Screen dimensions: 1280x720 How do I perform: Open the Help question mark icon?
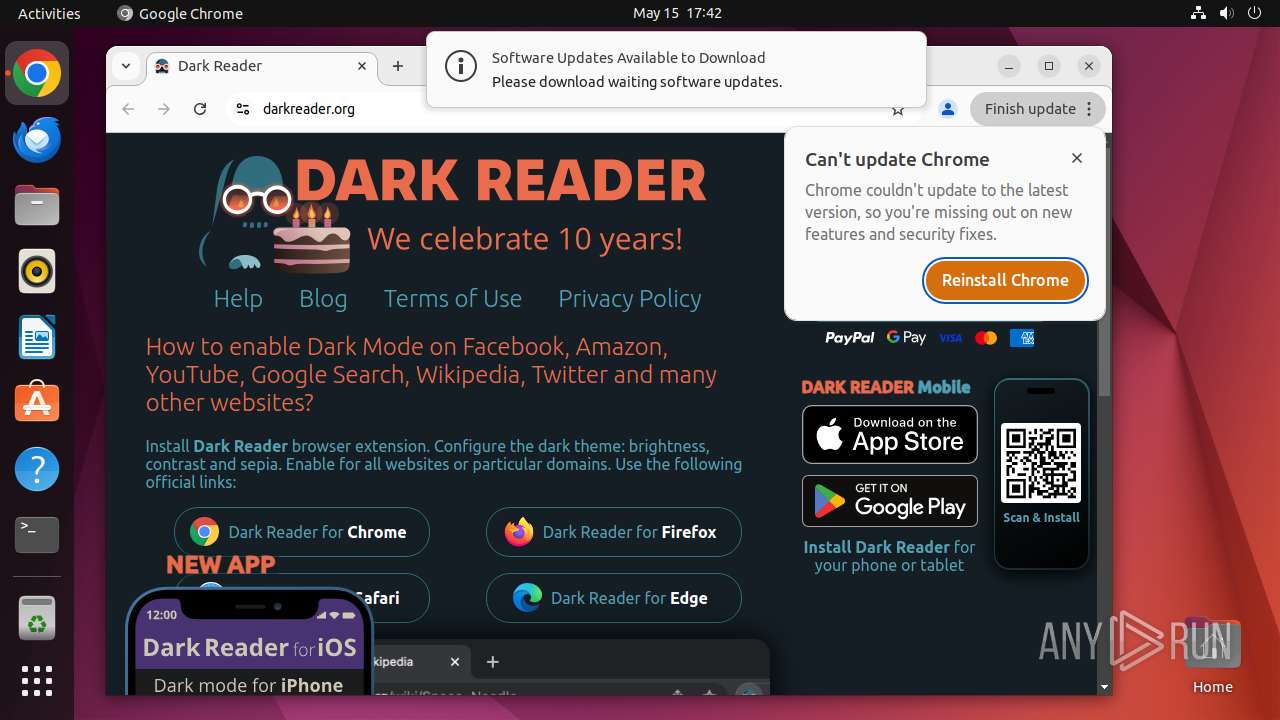point(37,469)
